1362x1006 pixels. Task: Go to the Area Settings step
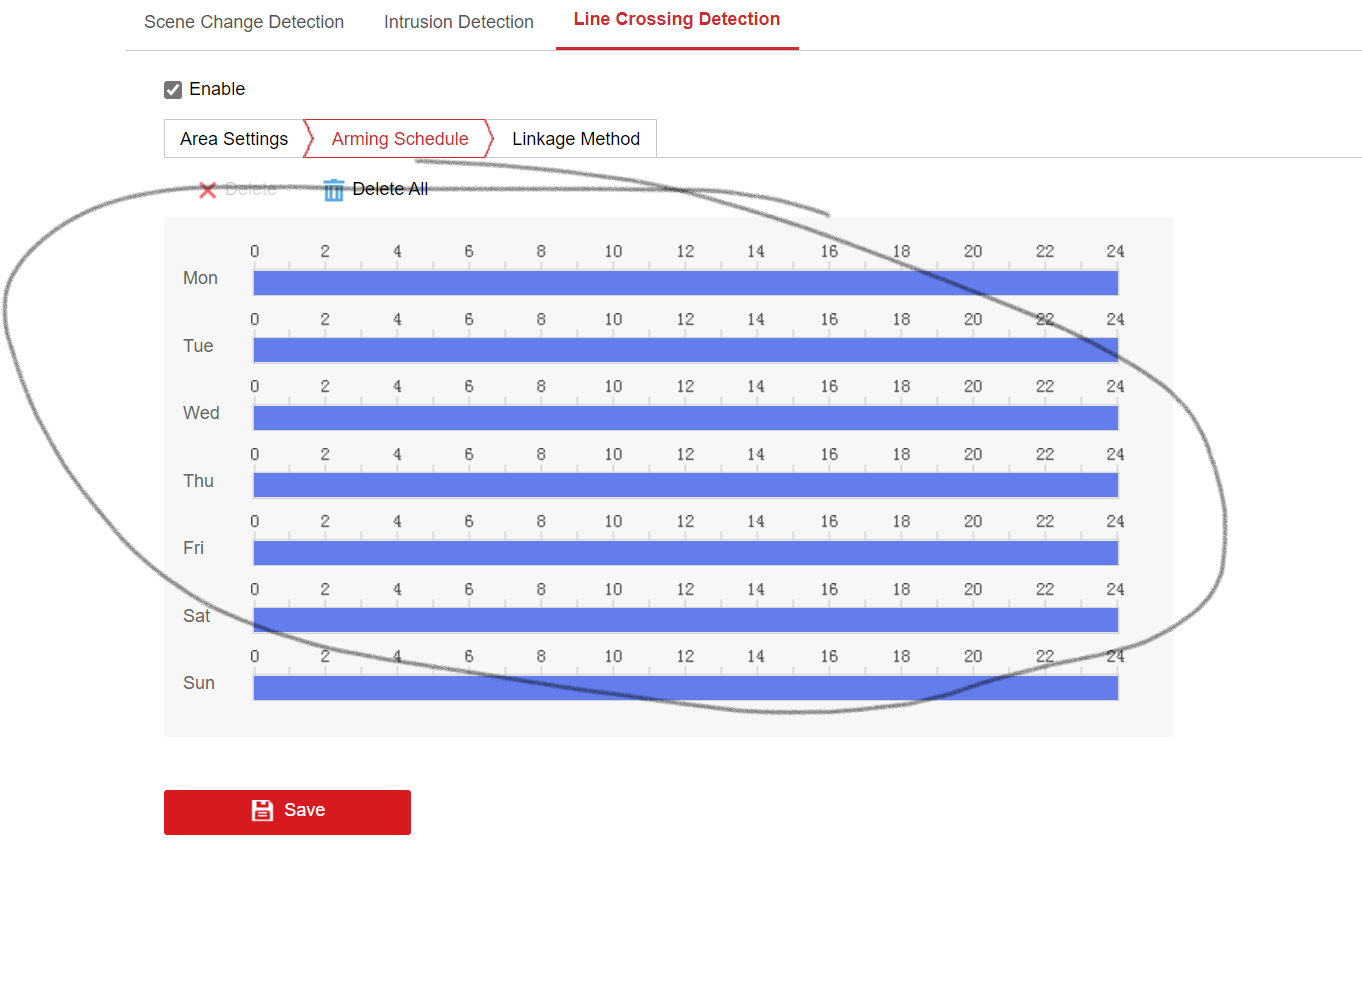tap(234, 139)
